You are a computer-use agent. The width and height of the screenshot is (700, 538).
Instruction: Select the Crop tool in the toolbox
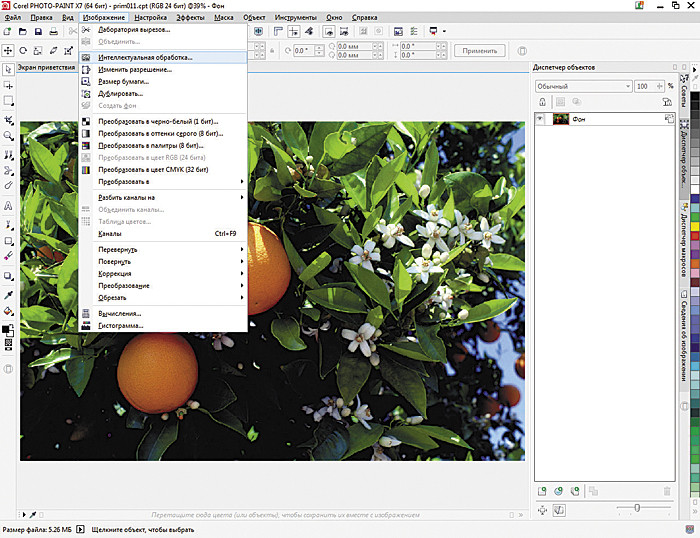[8, 119]
